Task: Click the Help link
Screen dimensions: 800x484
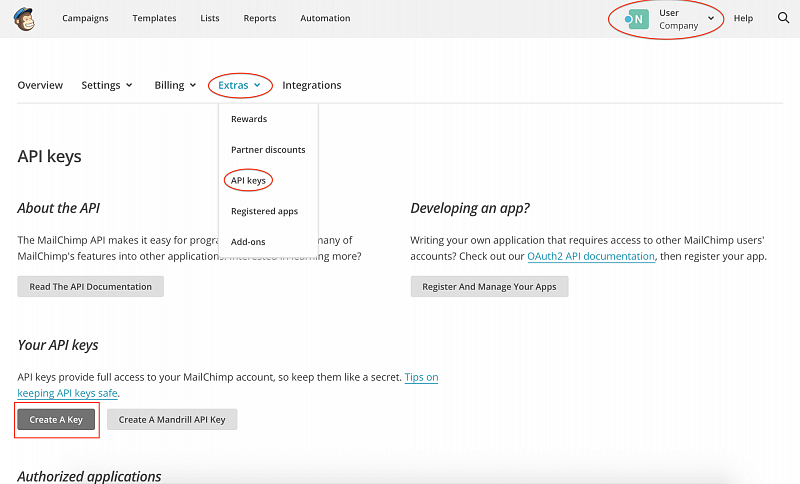Action: [743, 18]
